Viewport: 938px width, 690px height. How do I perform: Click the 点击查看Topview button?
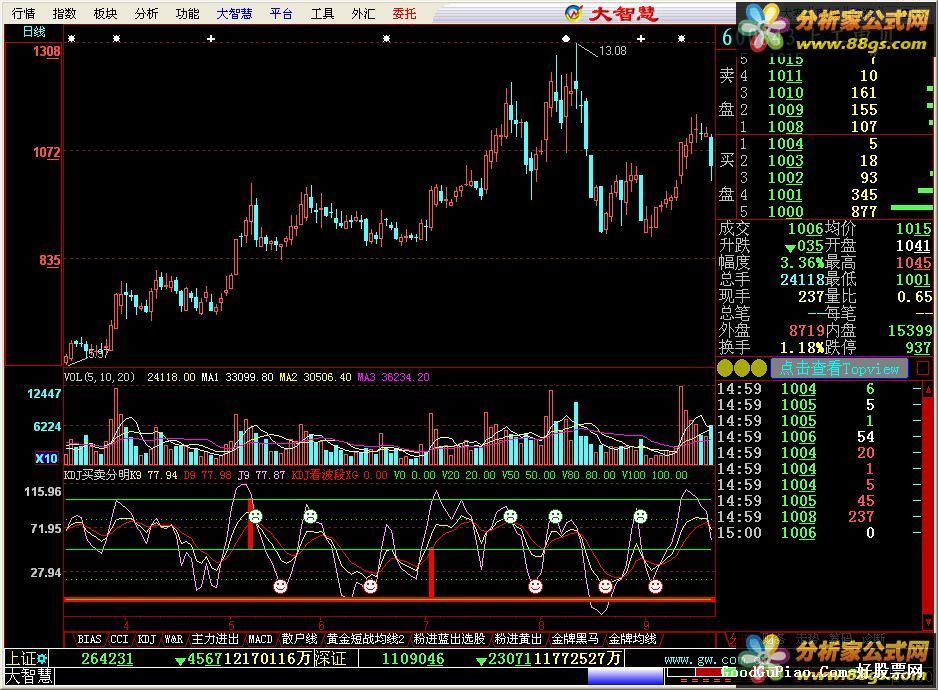click(839, 368)
